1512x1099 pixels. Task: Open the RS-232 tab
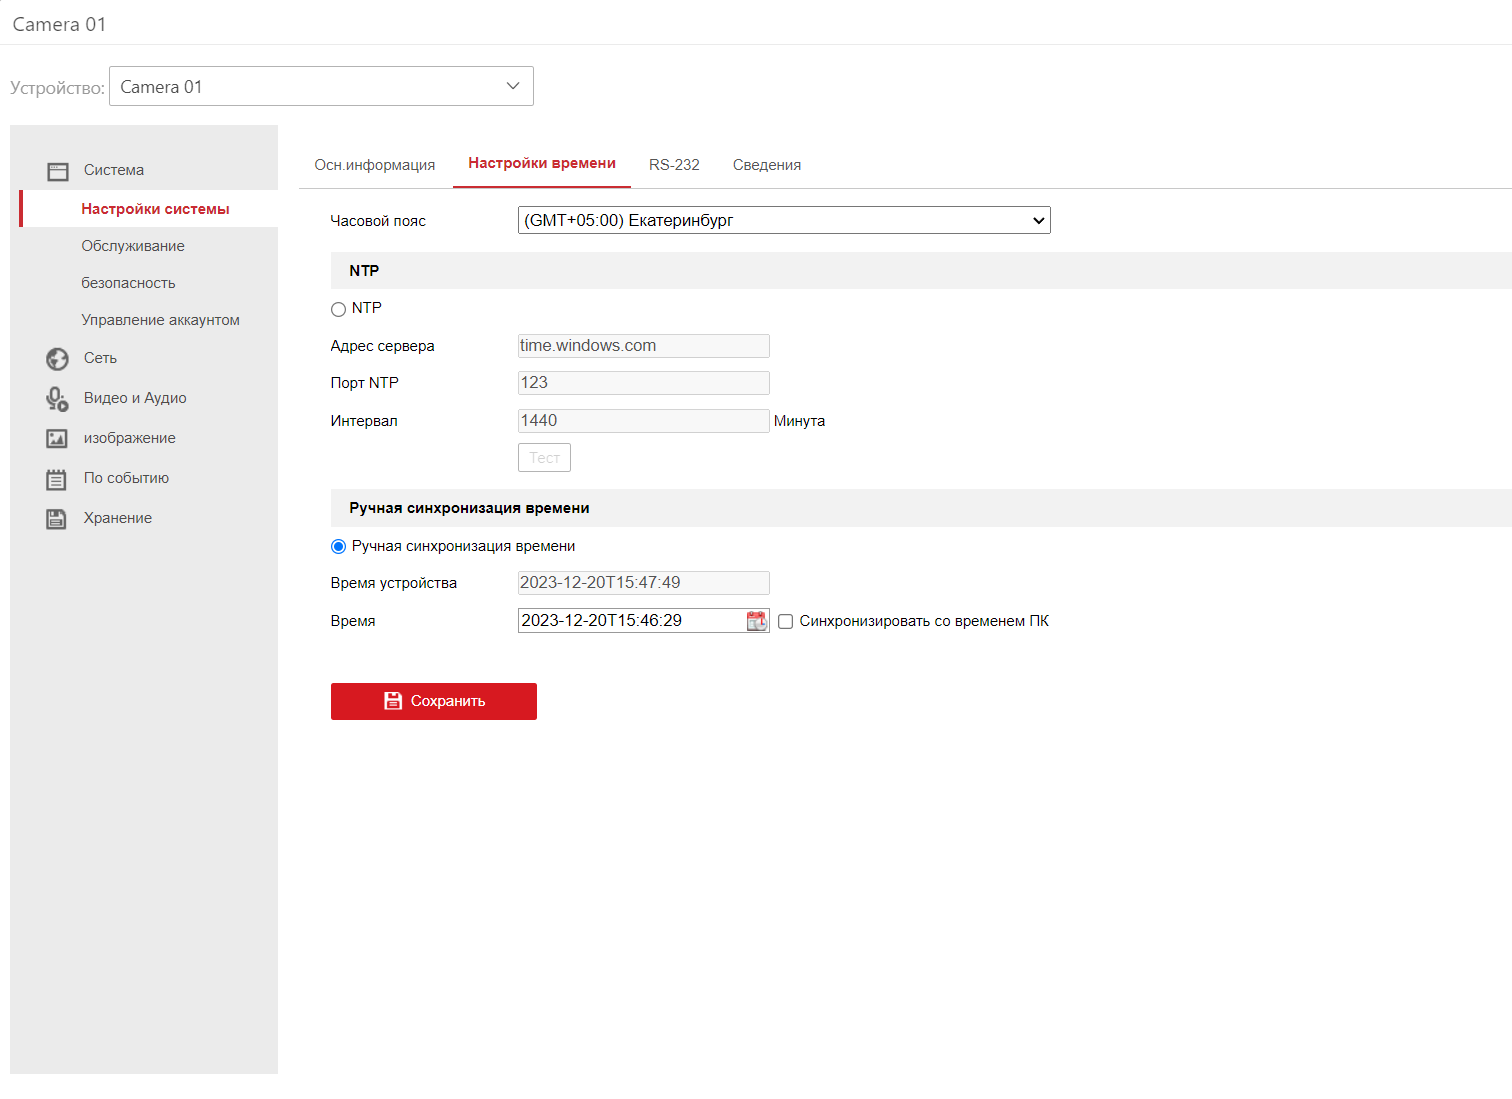point(674,165)
